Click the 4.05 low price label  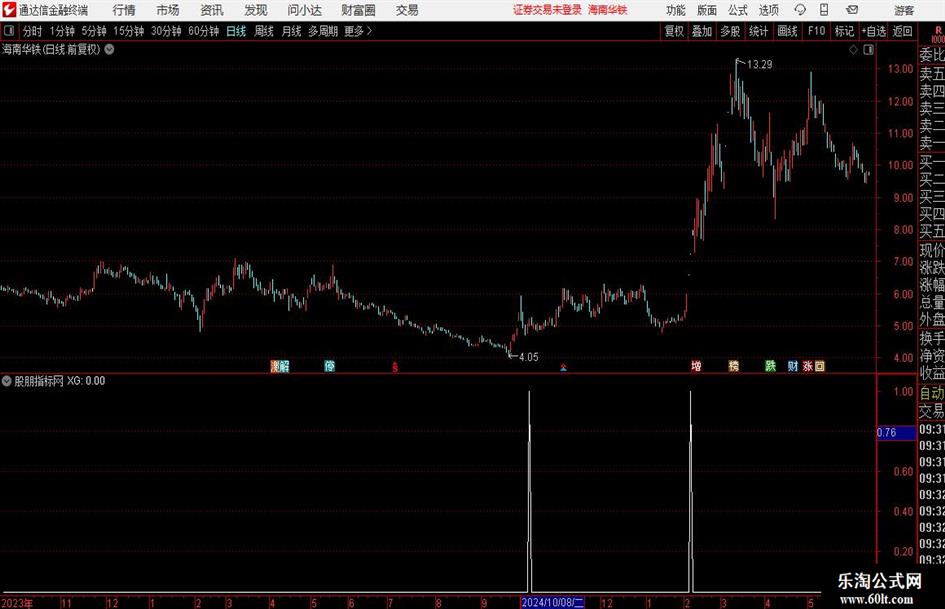coord(528,357)
